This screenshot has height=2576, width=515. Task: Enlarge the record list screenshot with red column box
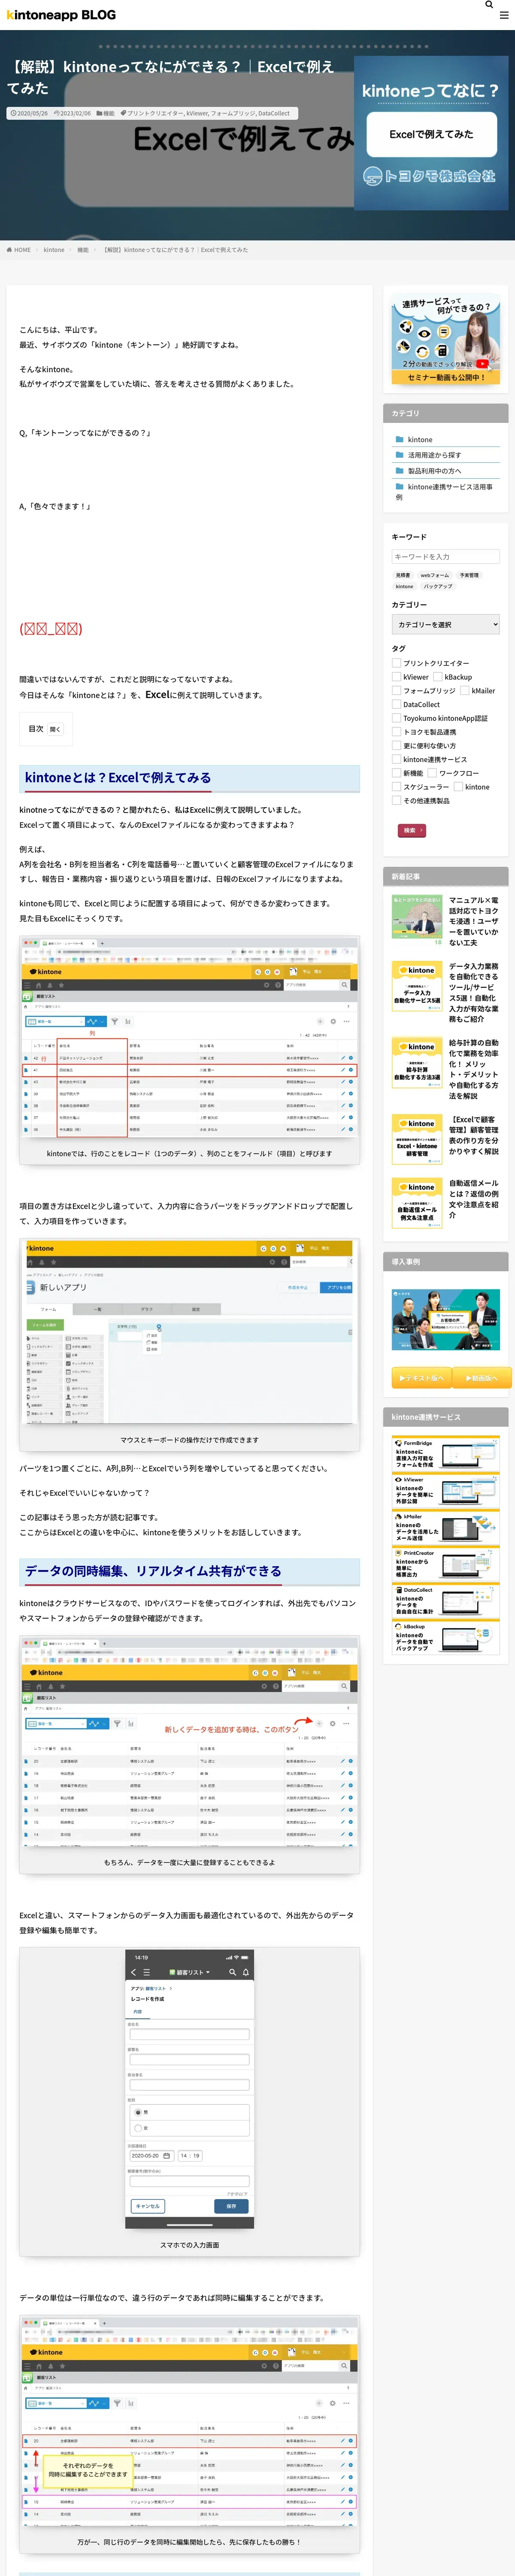(190, 1038)
